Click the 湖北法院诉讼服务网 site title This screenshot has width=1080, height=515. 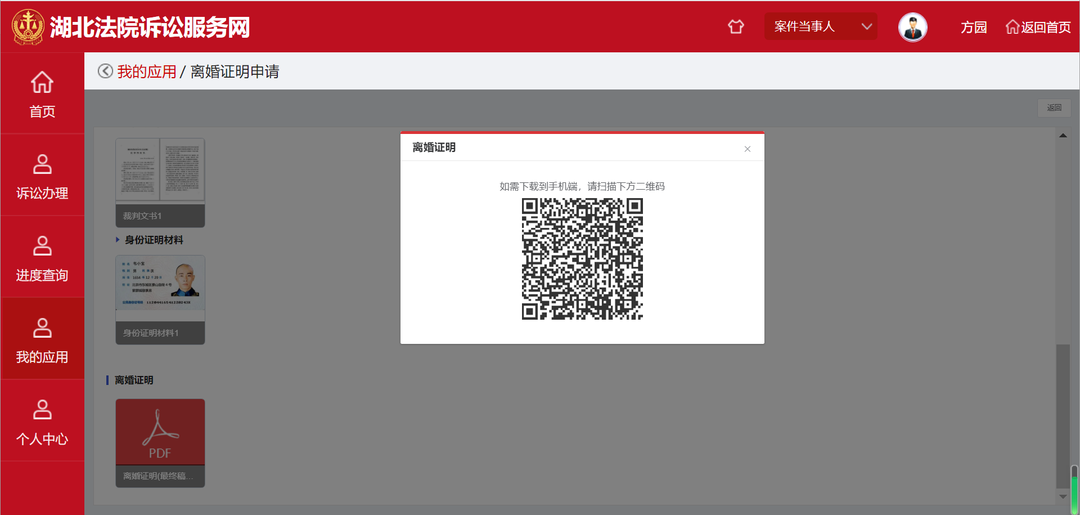[149, 27]
